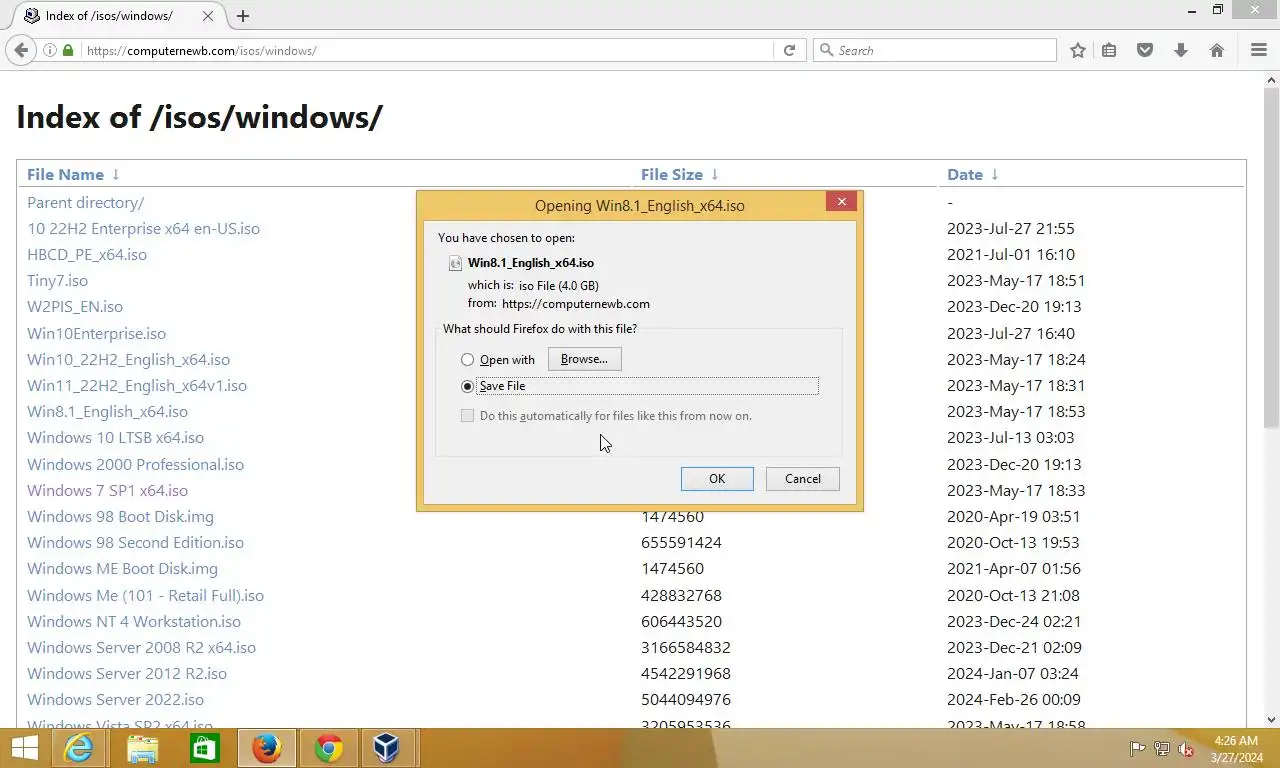Click file size 655591424 cell
This screenshot has height=768, width=1280.
pyautogui.click(x=681, y=542)
